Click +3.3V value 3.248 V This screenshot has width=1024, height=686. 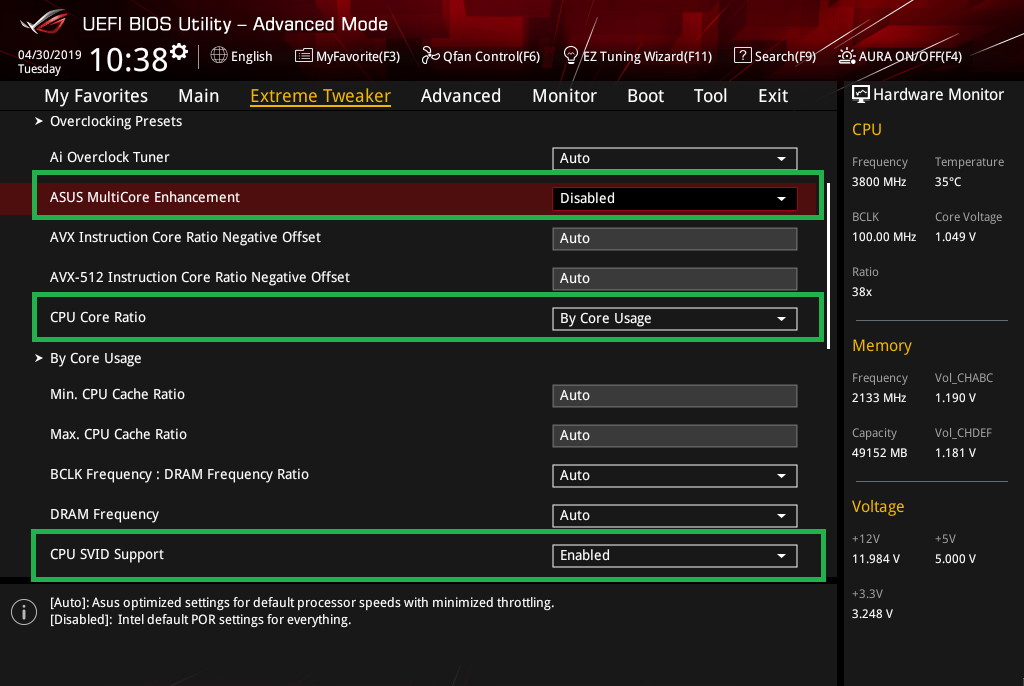click(872, 613)
